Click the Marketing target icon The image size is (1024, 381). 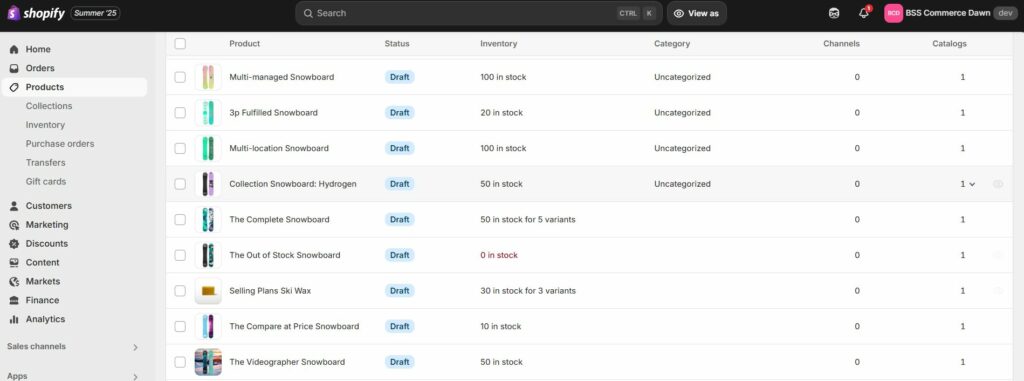click(14, 225)
